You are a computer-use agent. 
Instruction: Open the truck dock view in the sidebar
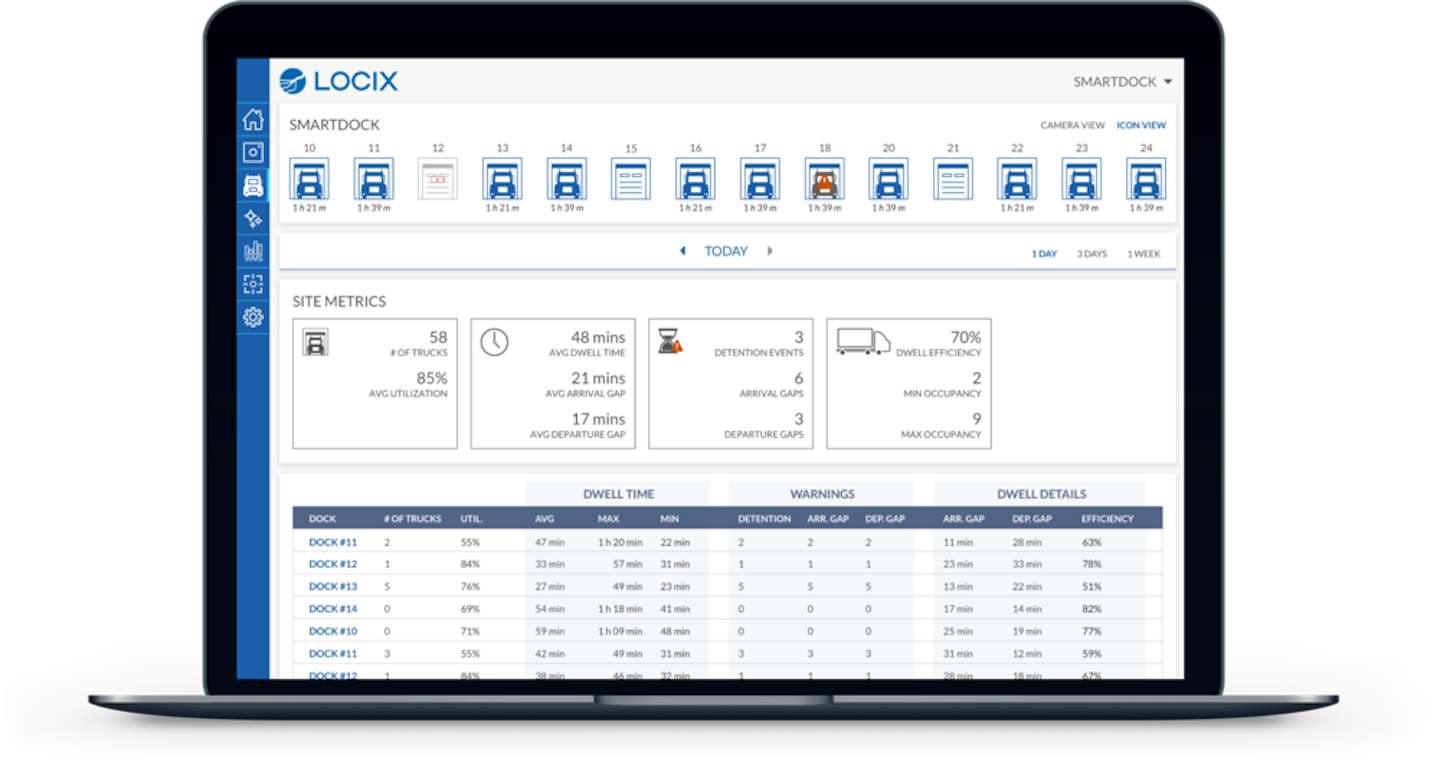coord(253,185)
